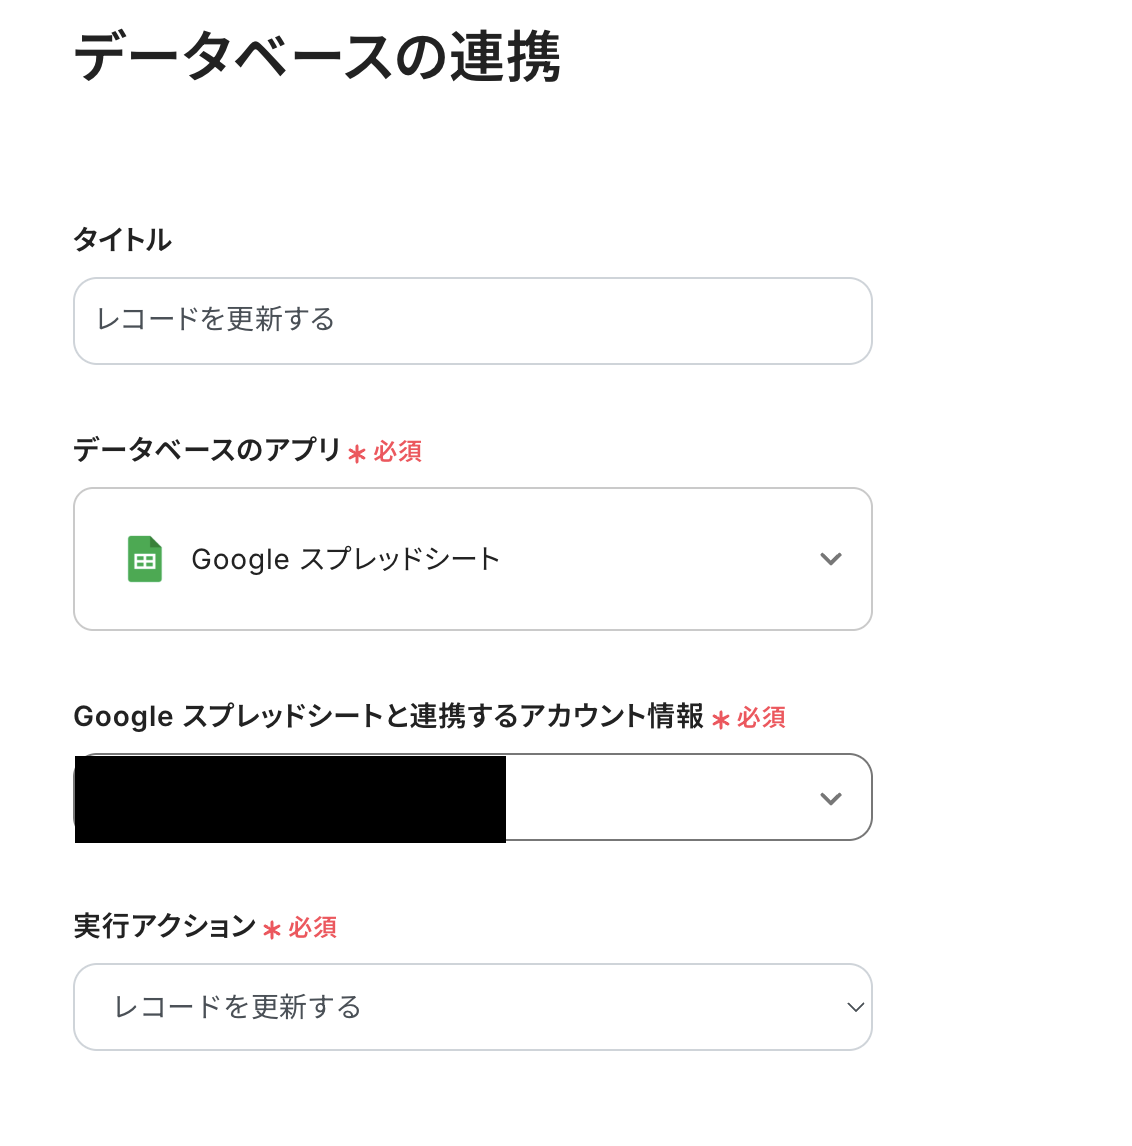Click 必須 marker next to アカウント情報
This screenshot has height=1146, width=1132.
pyautogui.click(x=762, y=718)
